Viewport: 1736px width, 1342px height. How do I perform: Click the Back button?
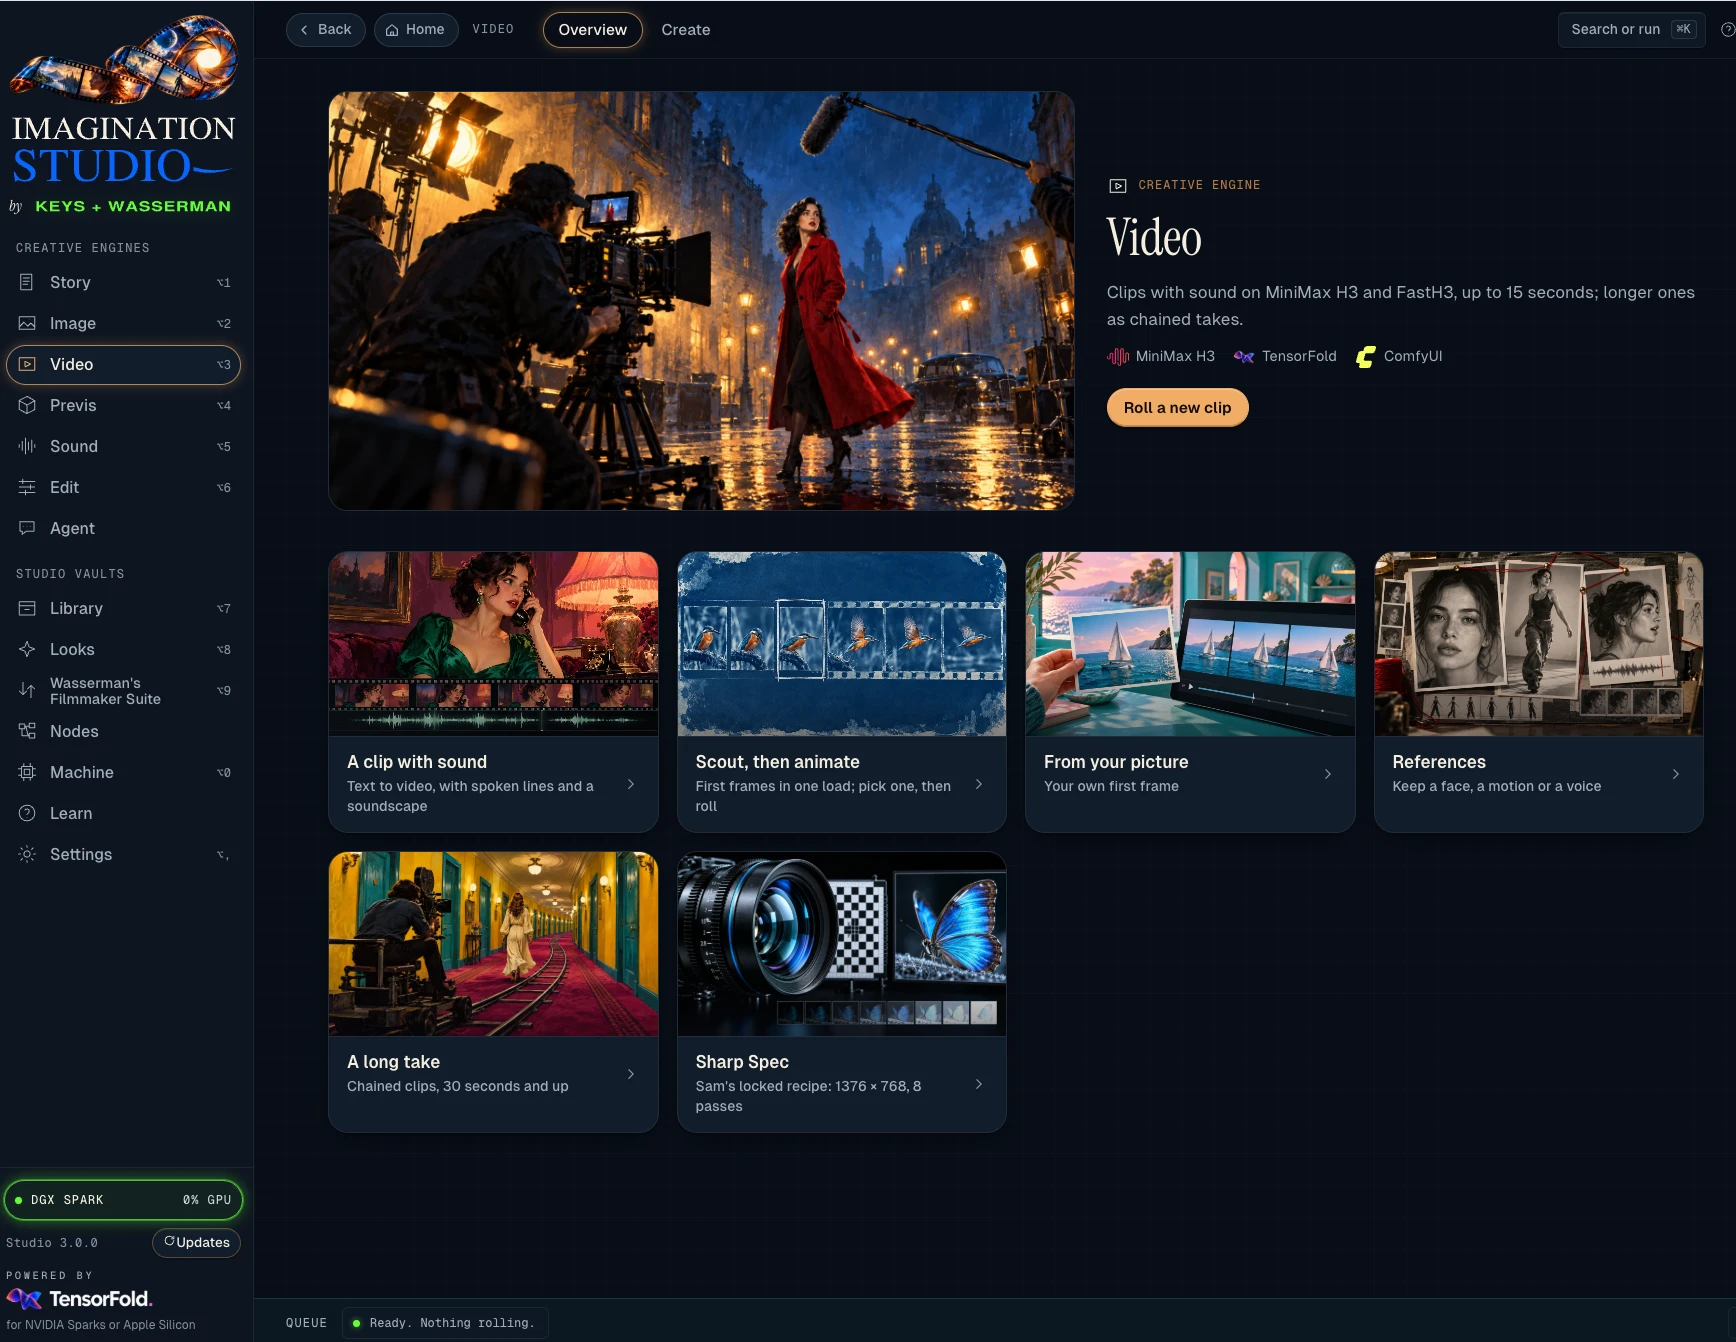(x=326, y=30)
